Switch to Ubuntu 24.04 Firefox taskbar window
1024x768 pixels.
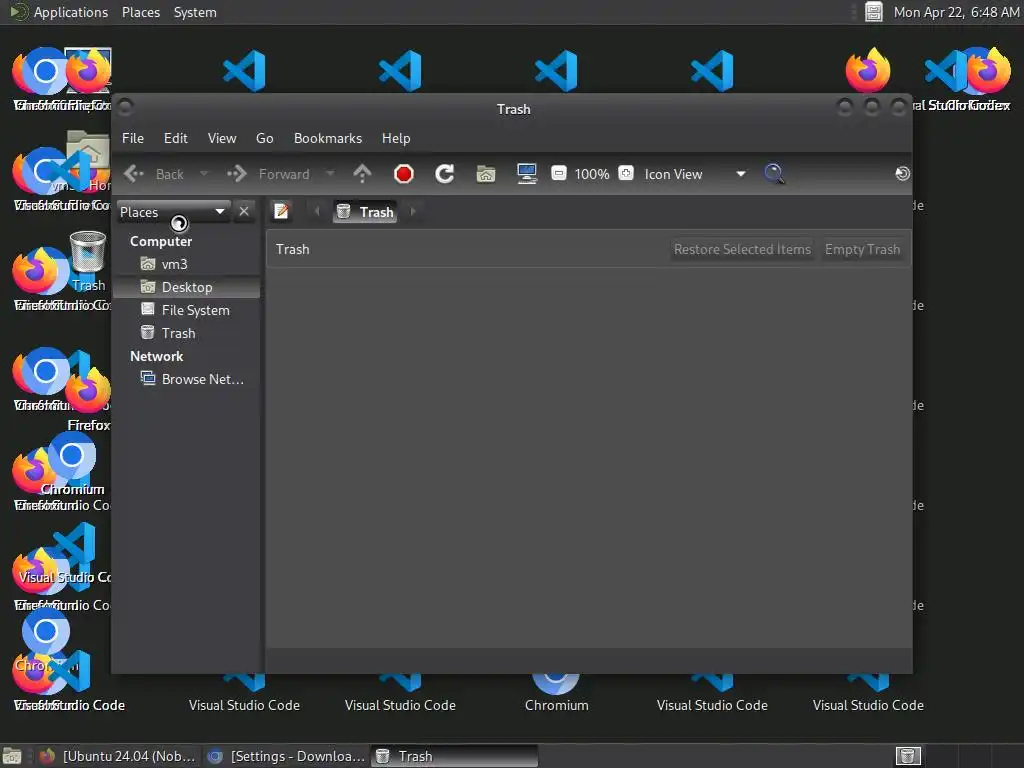118,756
